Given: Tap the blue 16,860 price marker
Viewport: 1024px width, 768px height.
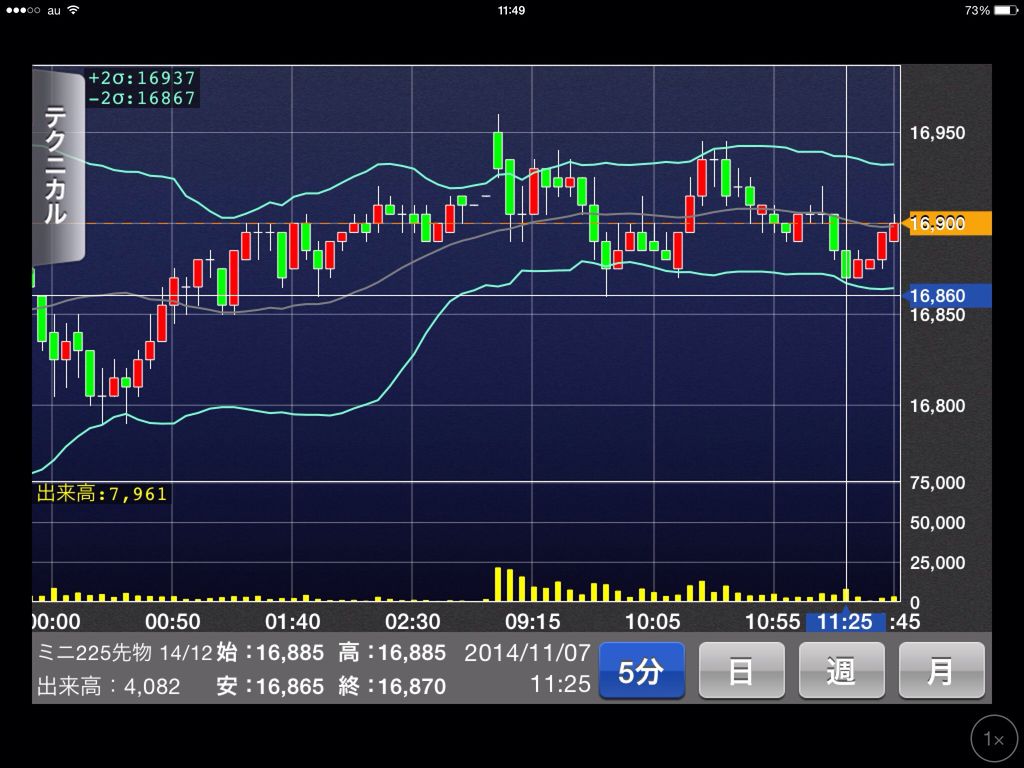Looking at the screenshot, I should (x=946, y=296).
